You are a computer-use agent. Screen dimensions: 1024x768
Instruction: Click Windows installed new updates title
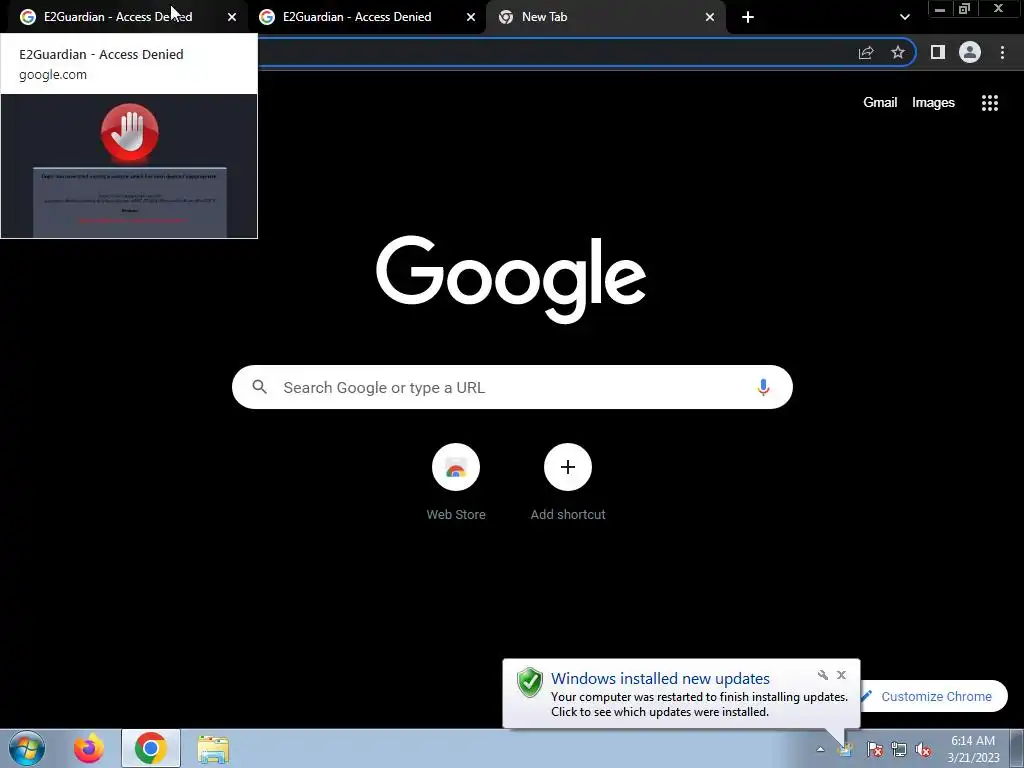660,679
